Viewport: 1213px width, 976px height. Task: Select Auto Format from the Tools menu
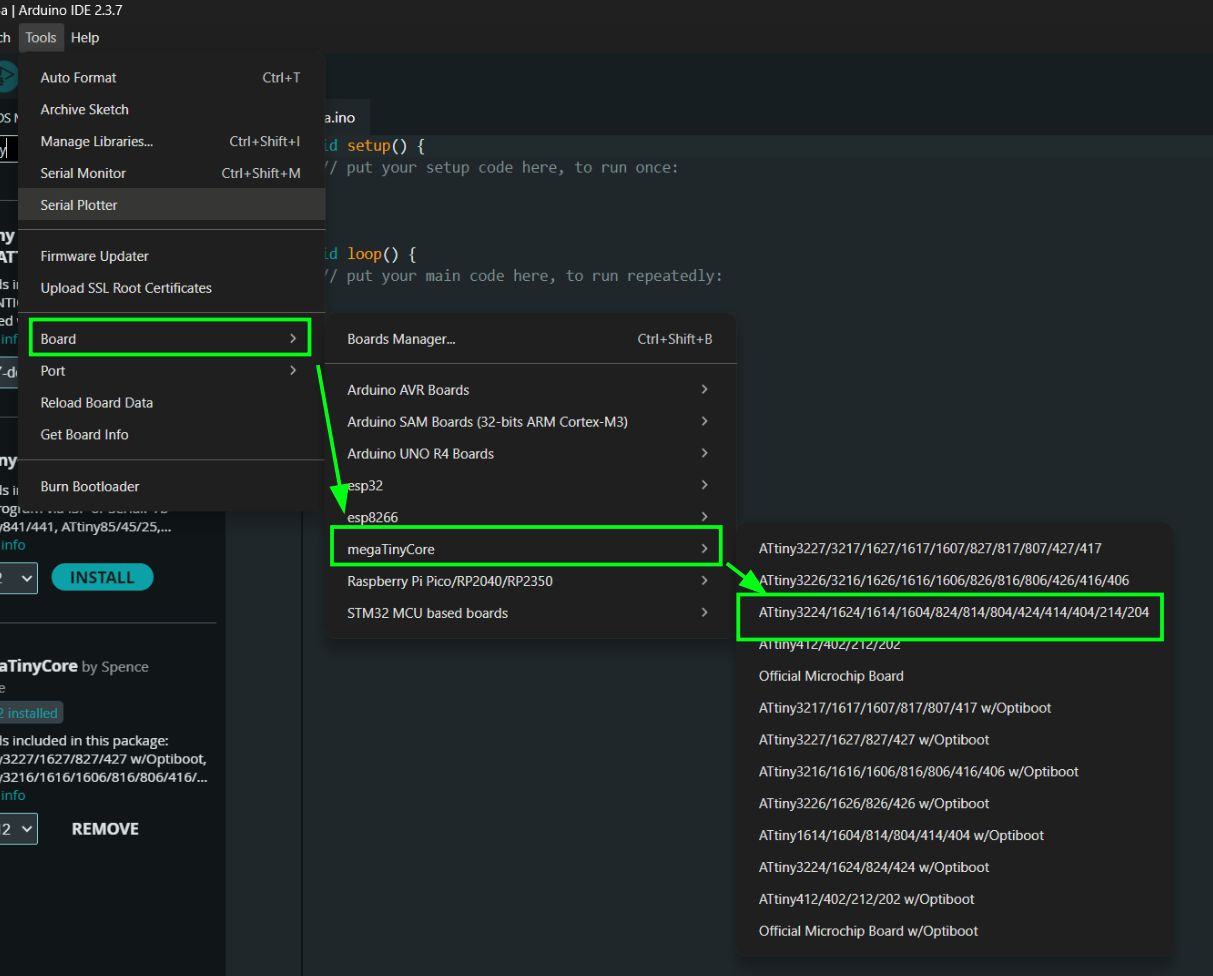coord(171,78)
